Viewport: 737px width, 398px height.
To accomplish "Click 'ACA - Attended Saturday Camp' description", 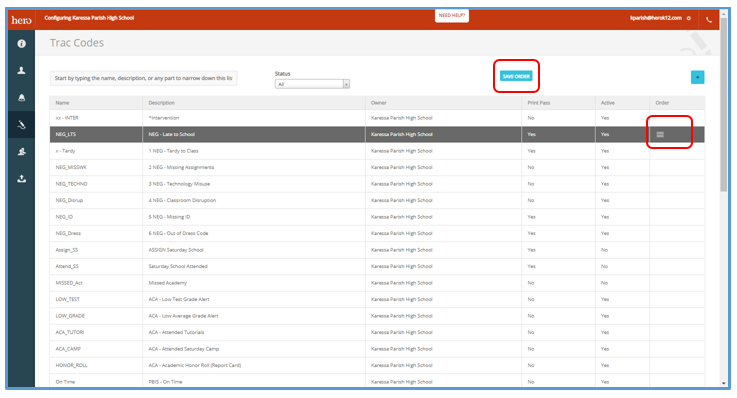I will pyautogui.click(x=184, y=349).
